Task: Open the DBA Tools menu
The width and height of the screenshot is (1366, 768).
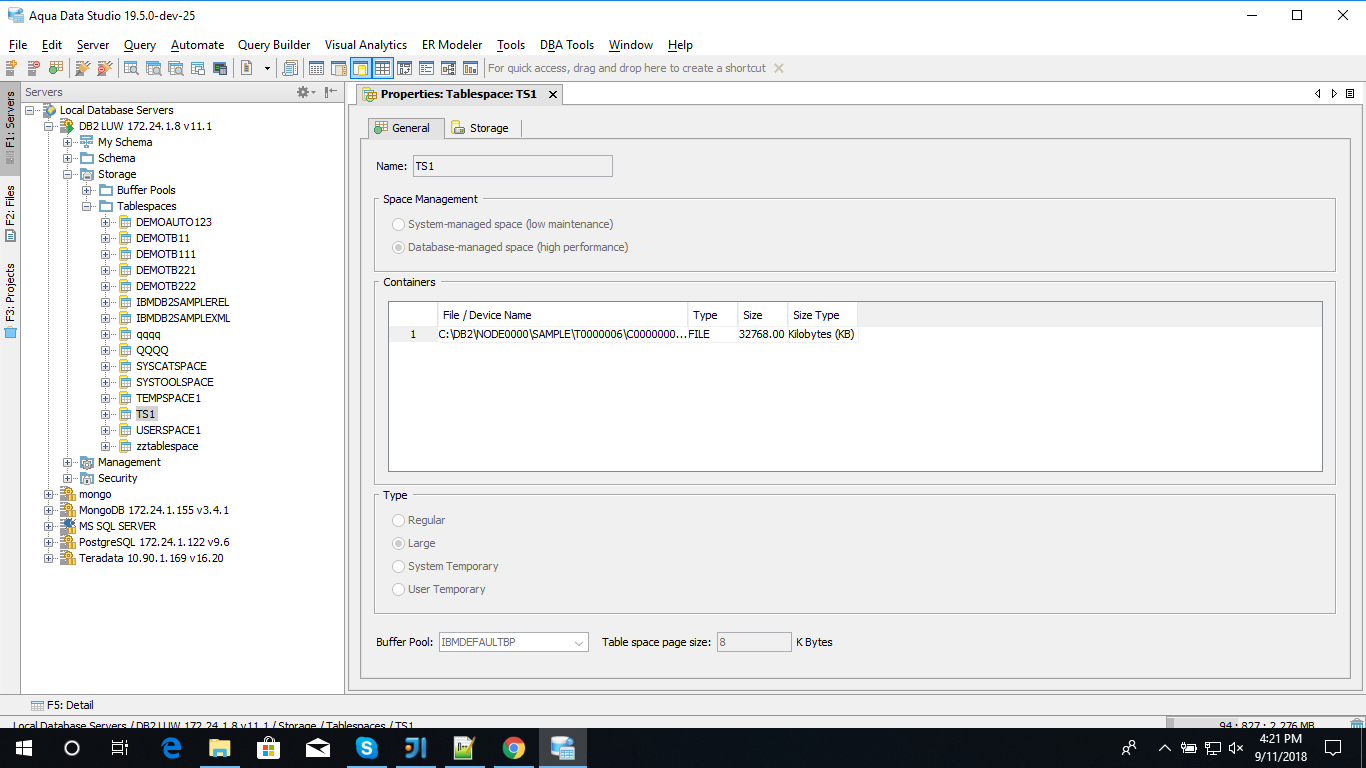Action: coord(567,45)
